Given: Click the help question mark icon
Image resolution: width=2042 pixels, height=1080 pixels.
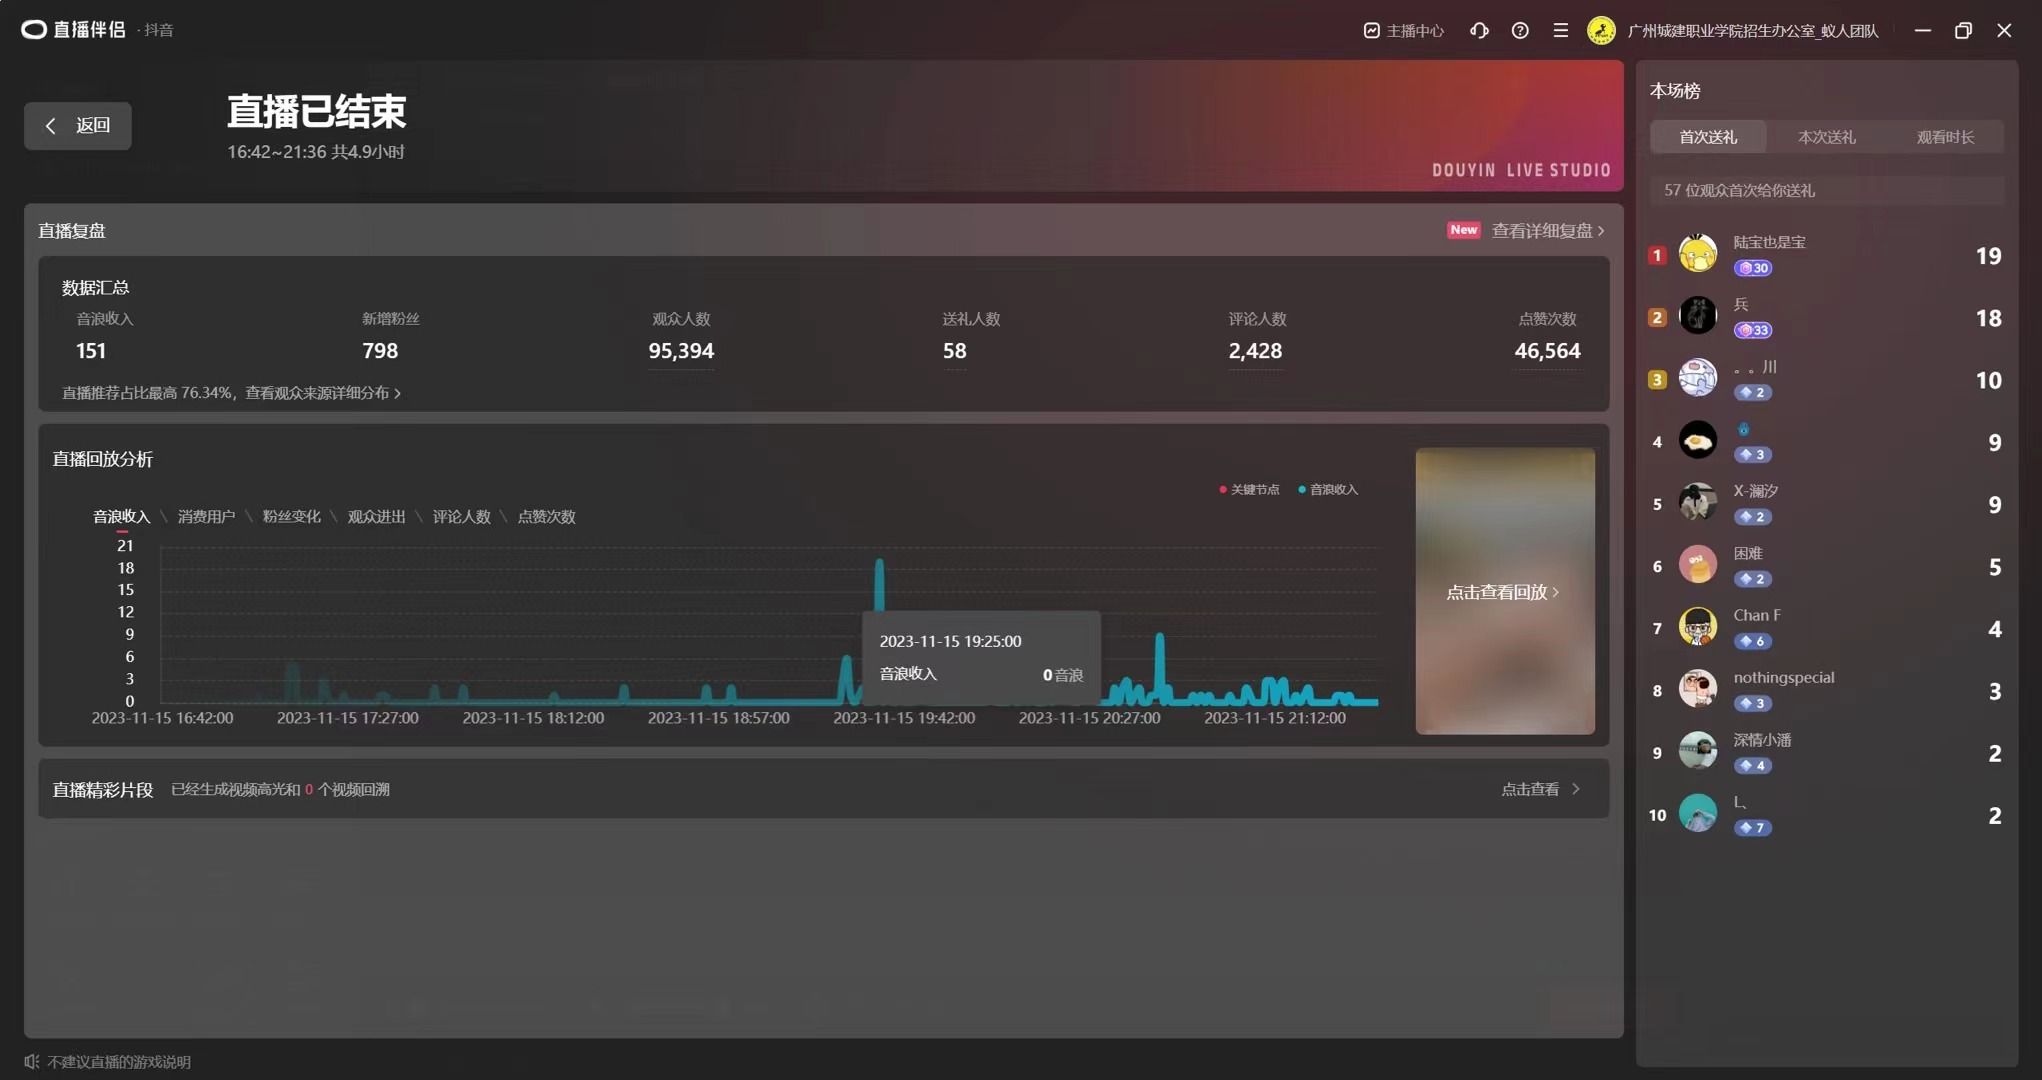Looking at the screenshot, I should [x=1520, y=30].
